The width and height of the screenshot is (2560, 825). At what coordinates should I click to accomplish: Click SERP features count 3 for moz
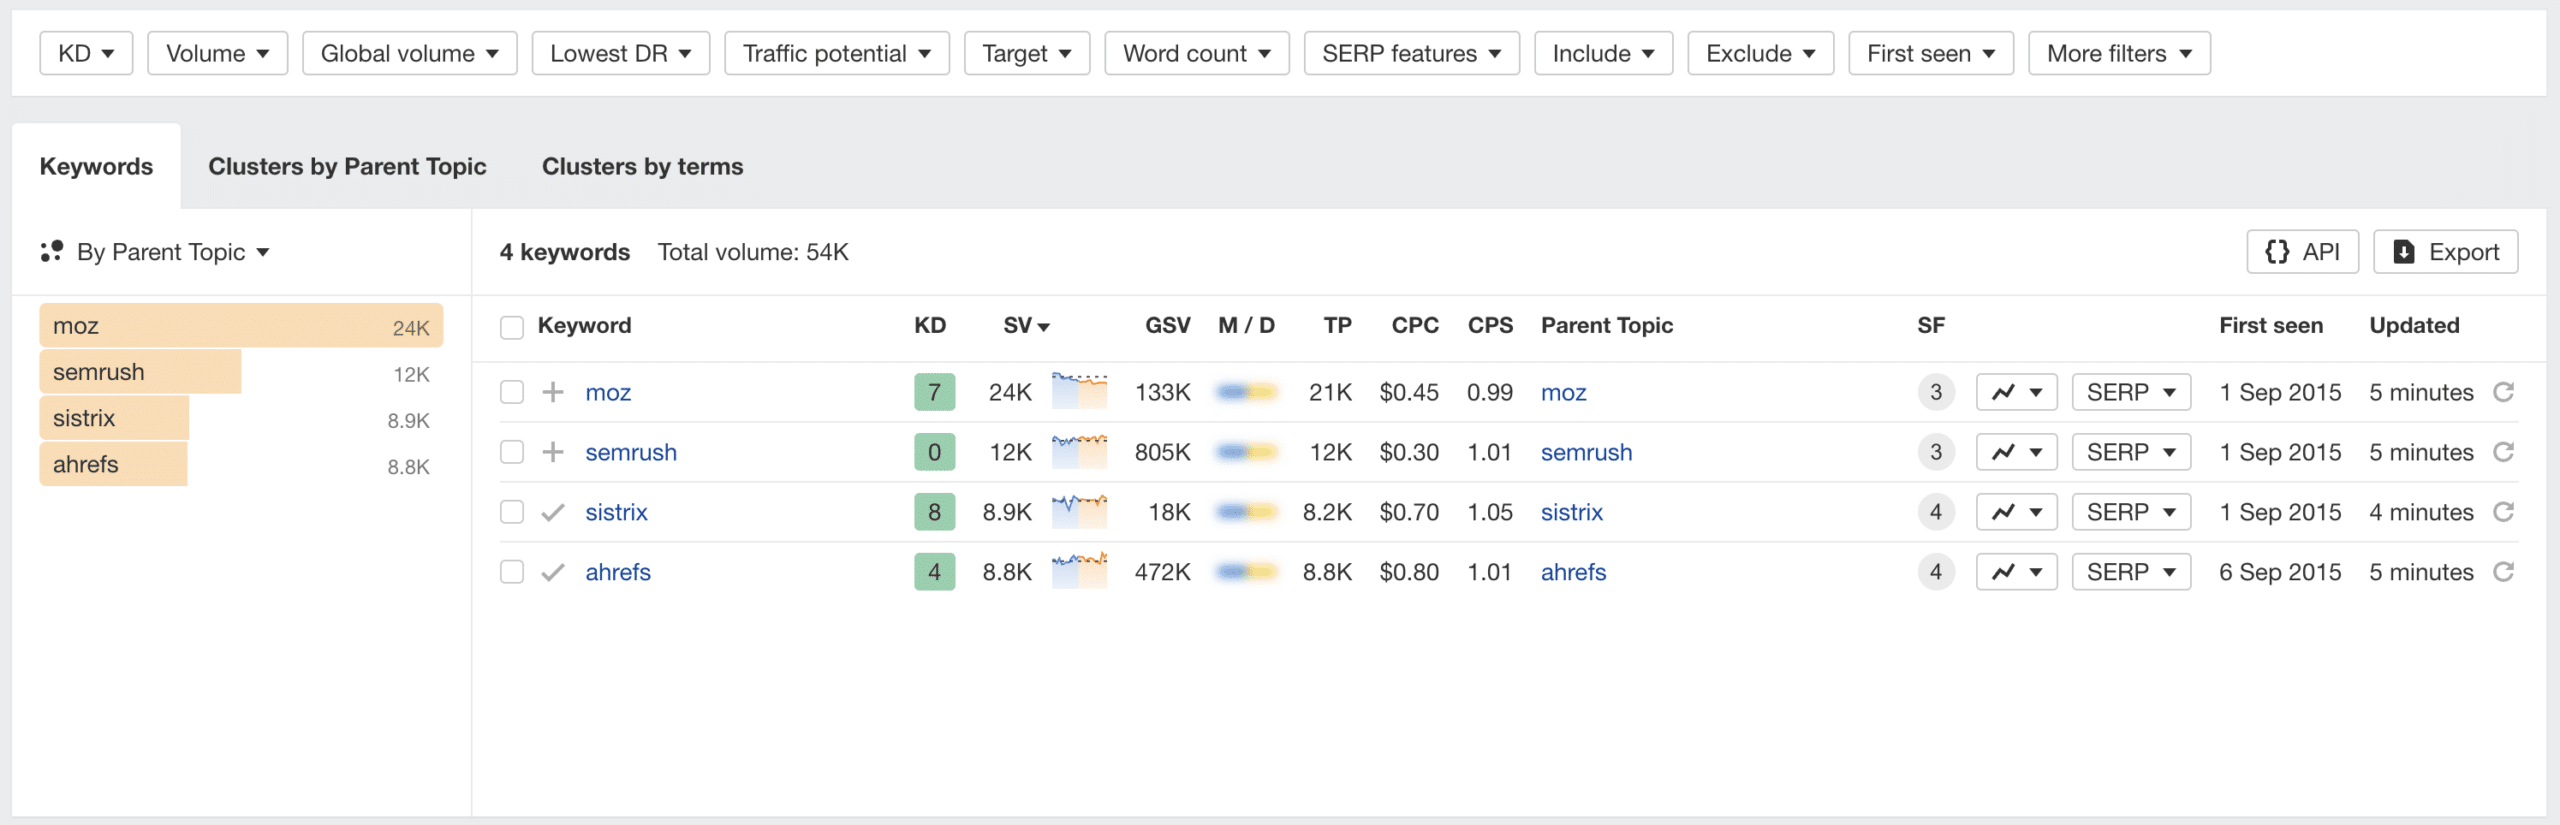1936,392
